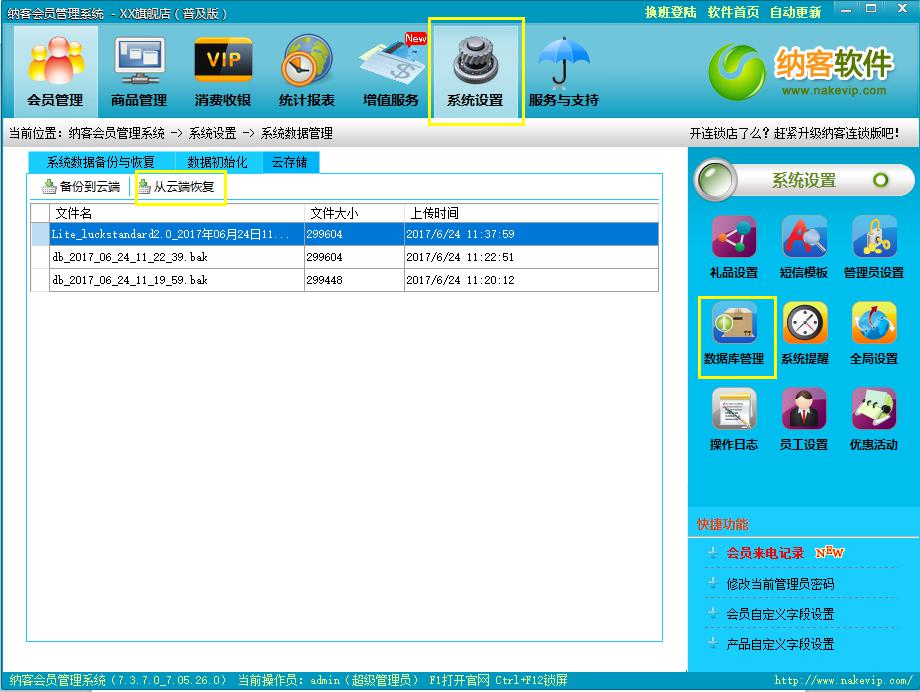This screenshot has height=692, width=920.
Task: Switch to 数据初始化 tab
Action: 217,162
